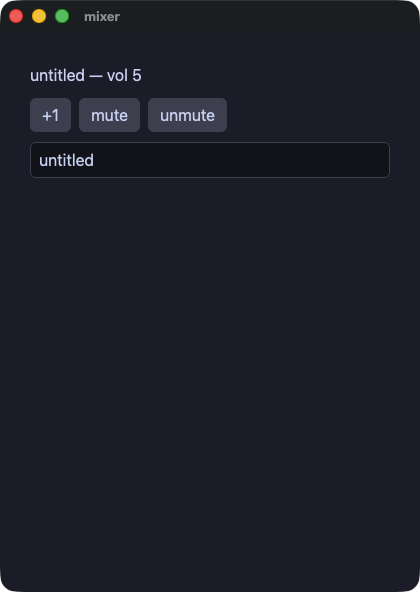Restore sound with the unmute button
Viewport: 420px width, 592px height.
point(187,115)
